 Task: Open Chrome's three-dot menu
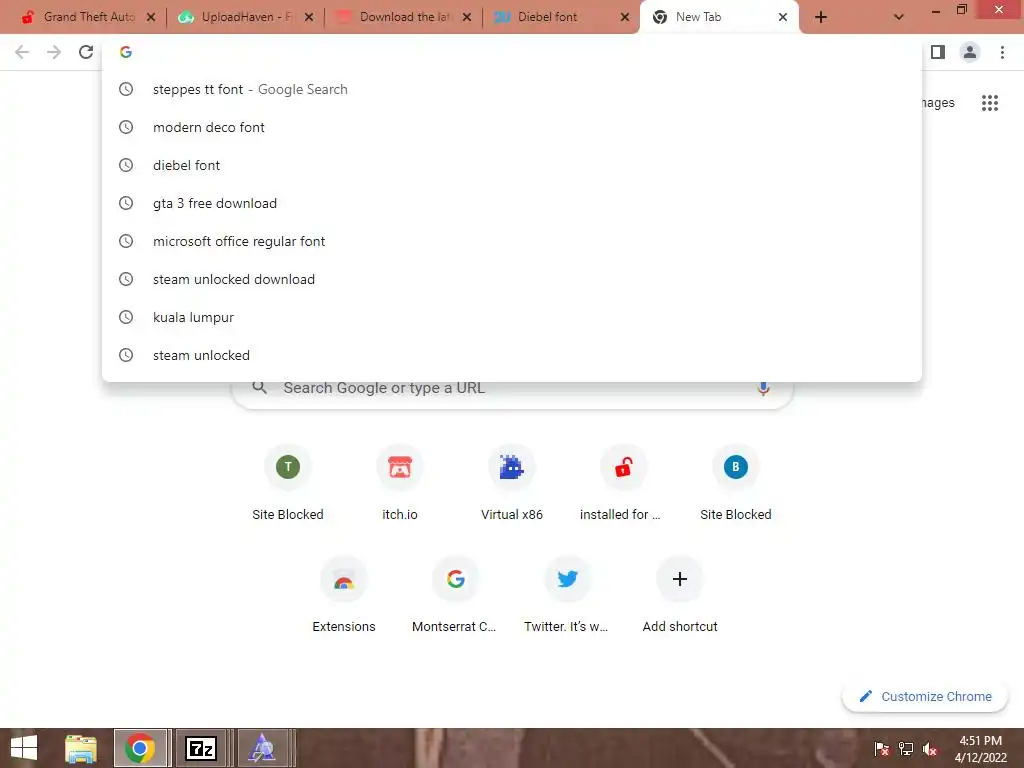(x=1002, y=52)
